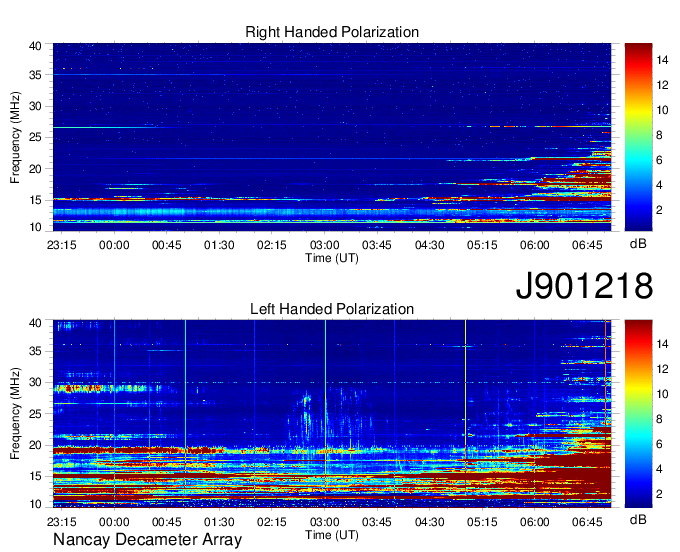Click the "Frequency (MHz)" axis label of the Left Handed plot
This screenshot has height=552, width=680.
point(15,414)
